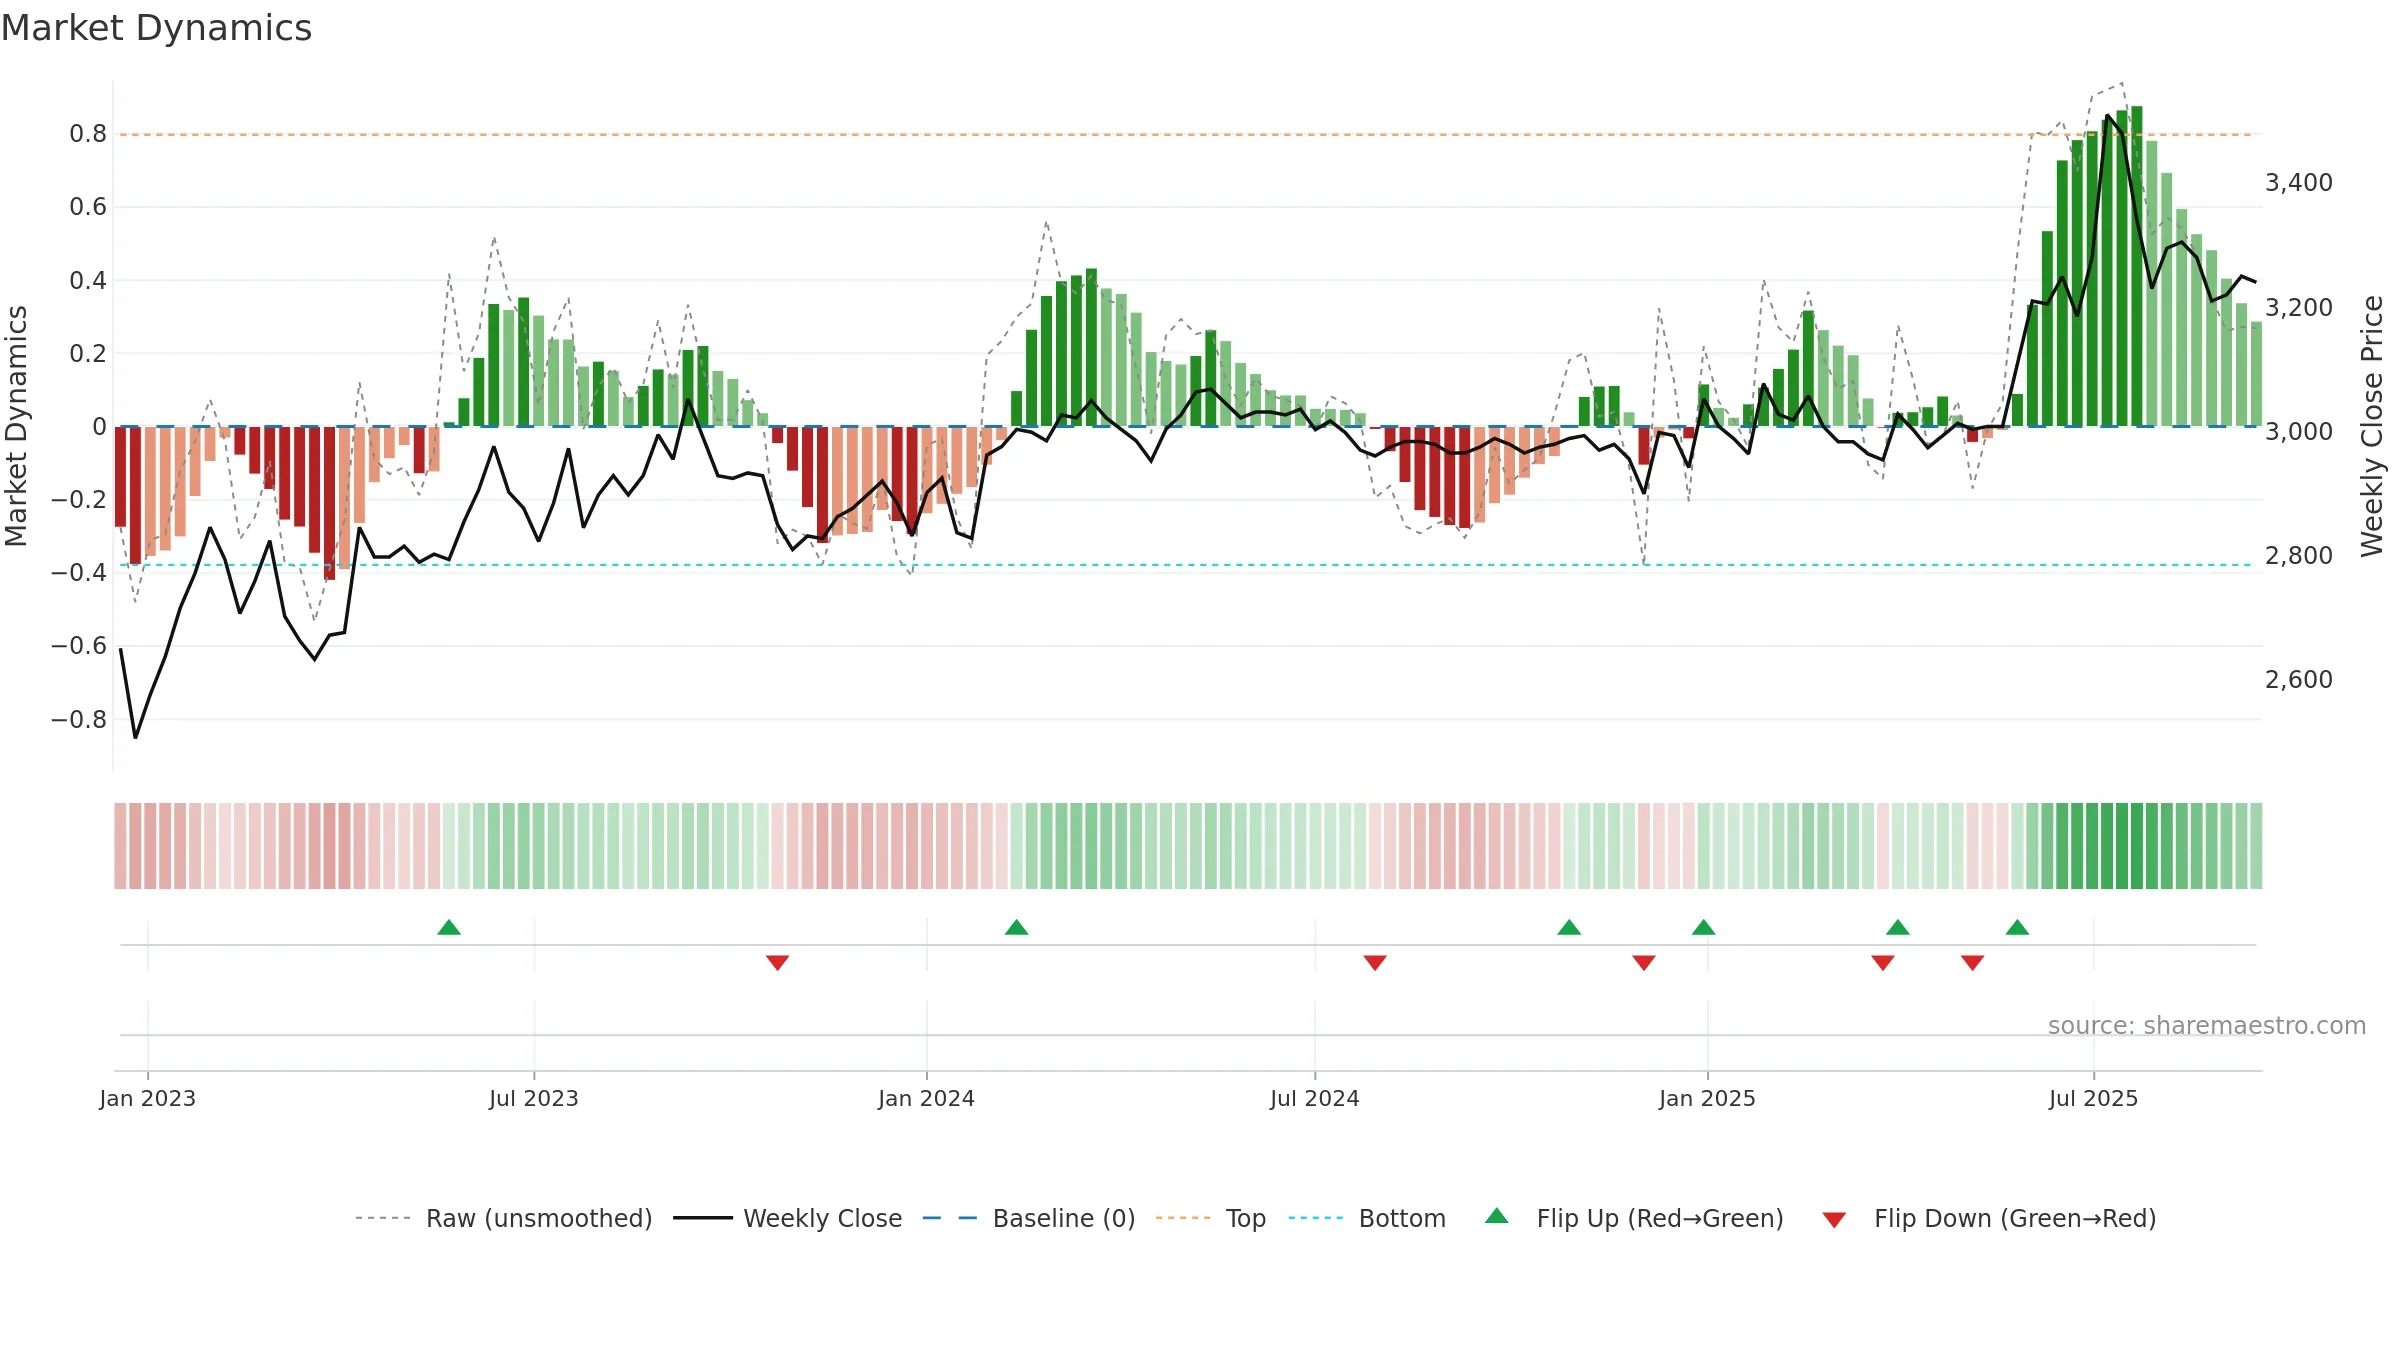This screenshot has width=2400, height=1350.
Task: Click the source: sharemaestro.com text
Action: 2207,1025
